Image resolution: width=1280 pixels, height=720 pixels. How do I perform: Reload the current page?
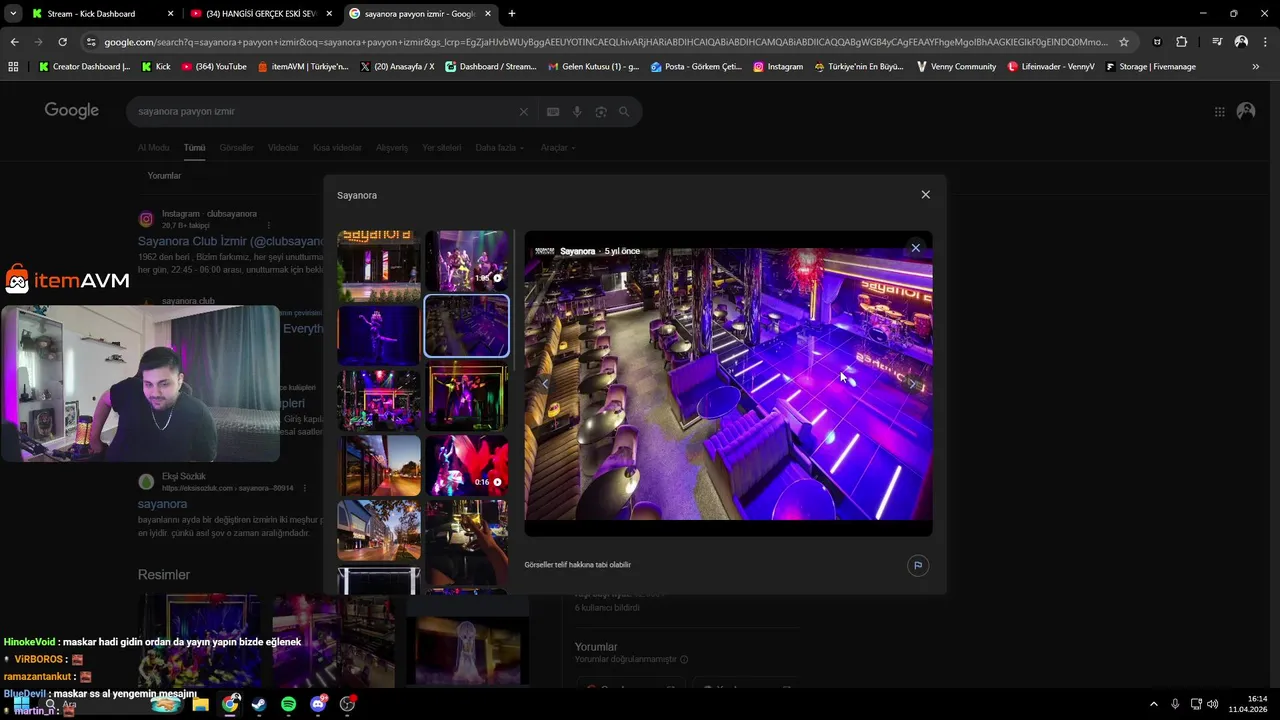point(62,42)
